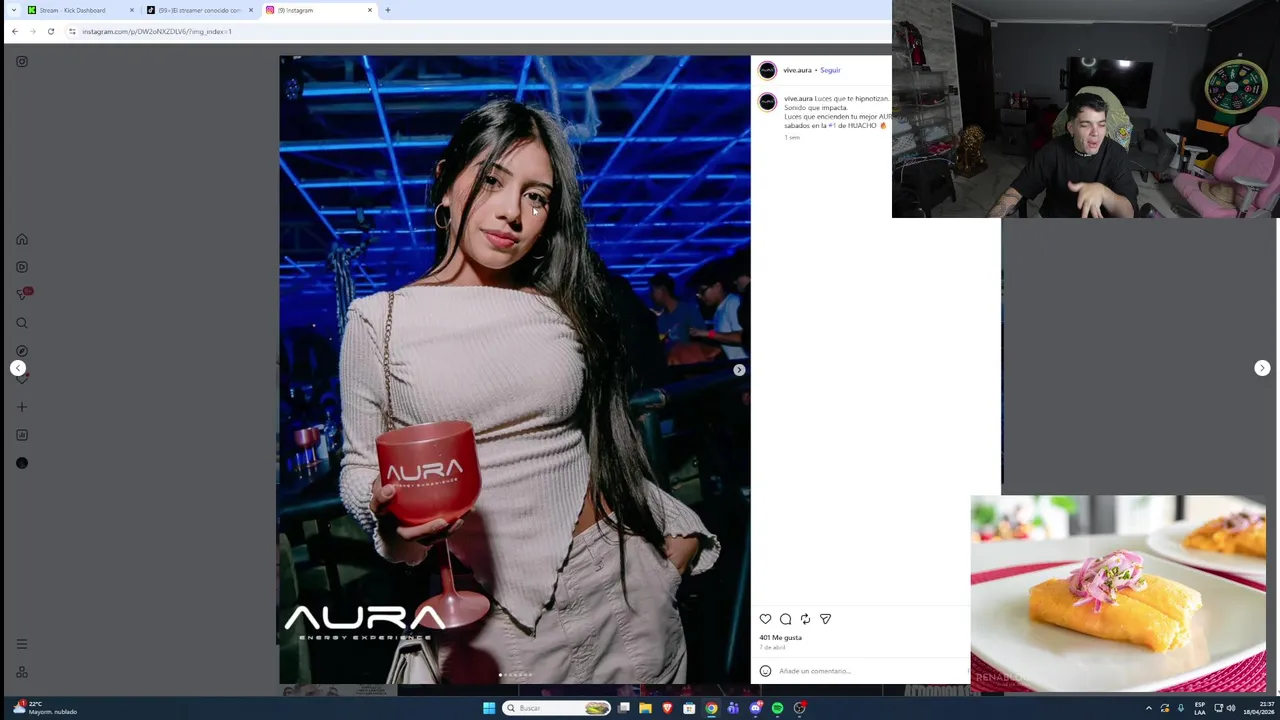Click the post photo of the woman

(514, 370)
